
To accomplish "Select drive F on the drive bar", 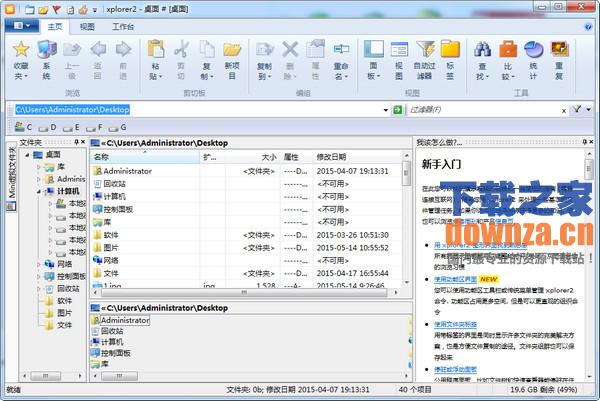I will 95,127.
